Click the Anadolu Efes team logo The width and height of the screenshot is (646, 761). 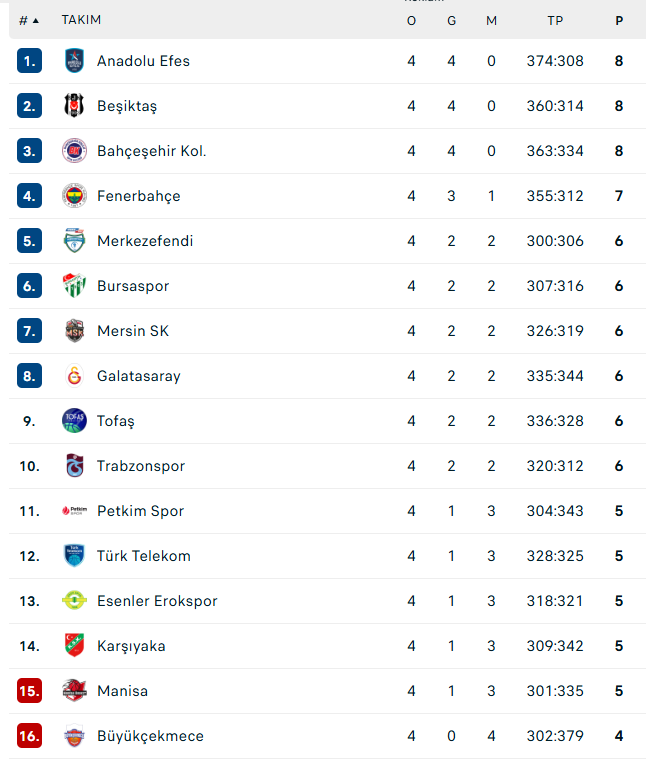pyautogui.click(x=75, y=61)
